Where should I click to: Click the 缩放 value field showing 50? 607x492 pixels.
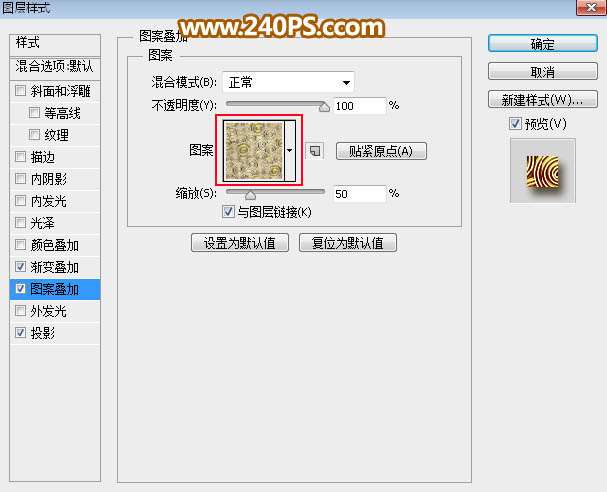point(360,194)
